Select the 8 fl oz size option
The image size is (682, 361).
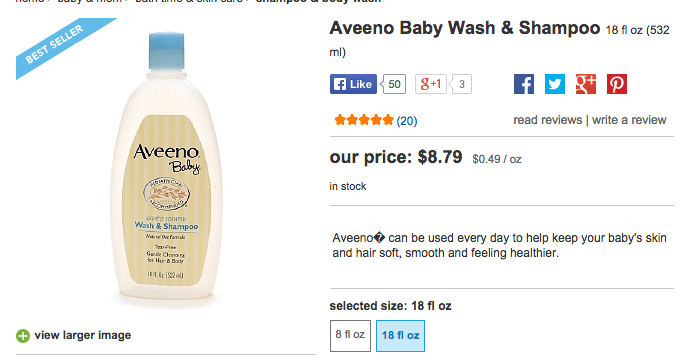(x=350, y=336)
